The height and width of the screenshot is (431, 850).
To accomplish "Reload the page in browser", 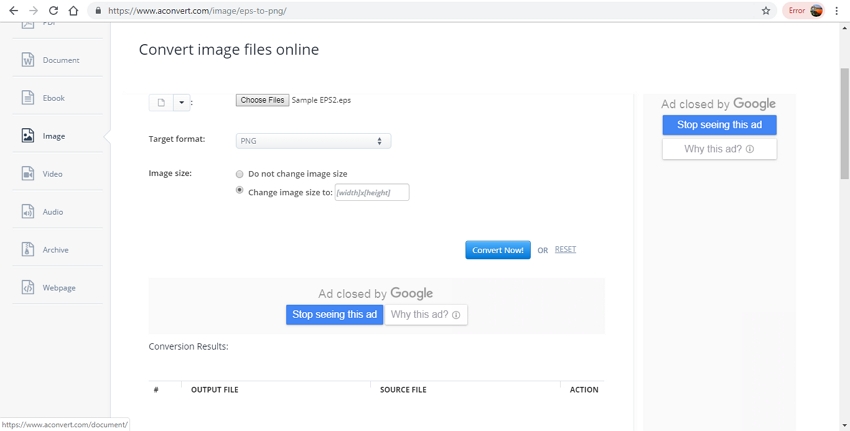I will pyautogui.click(x=53, y=11).
